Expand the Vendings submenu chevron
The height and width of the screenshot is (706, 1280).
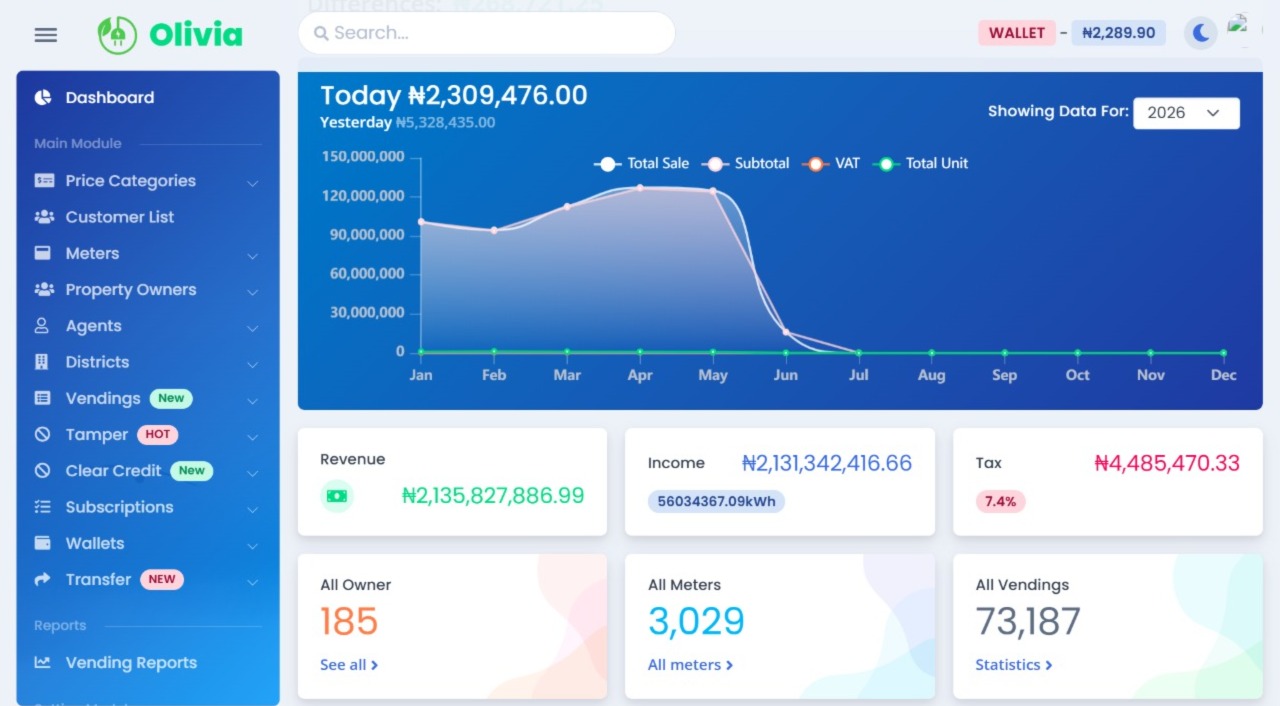pos(252,400)
